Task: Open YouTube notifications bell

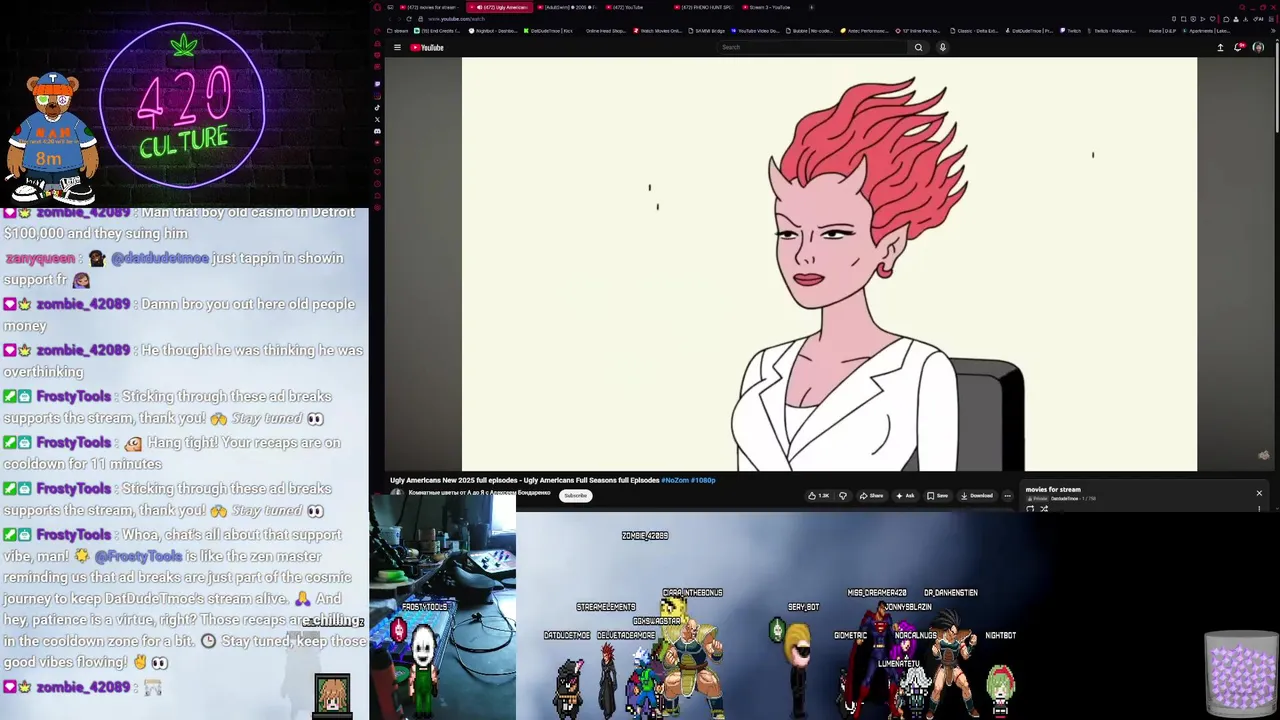Action: click(x=1239, y=47)
